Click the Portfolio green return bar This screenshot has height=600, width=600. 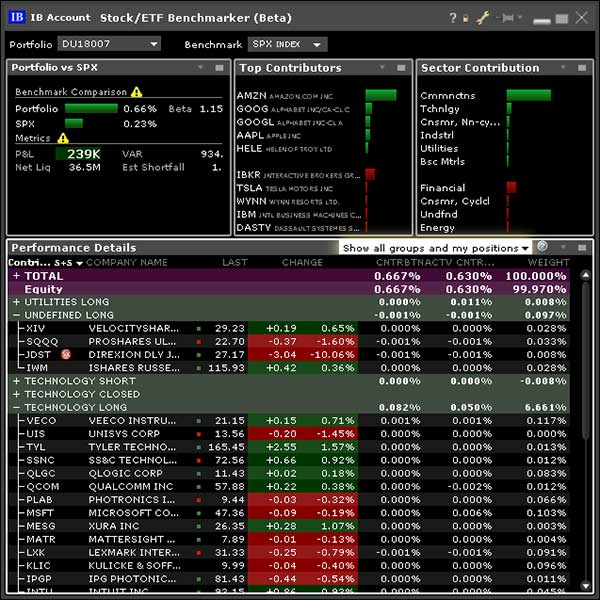pos(91,109)
